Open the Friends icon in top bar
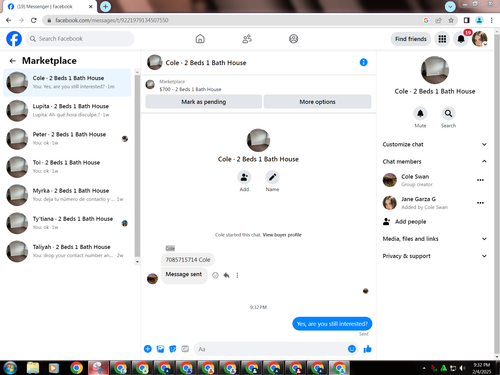 (x=247, y=39)
